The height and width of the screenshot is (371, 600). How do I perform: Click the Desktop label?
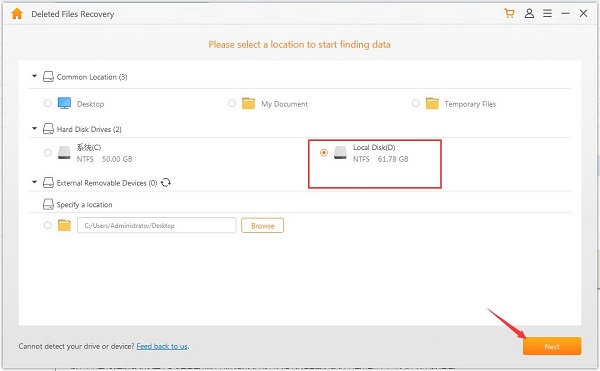coord(90,104)
